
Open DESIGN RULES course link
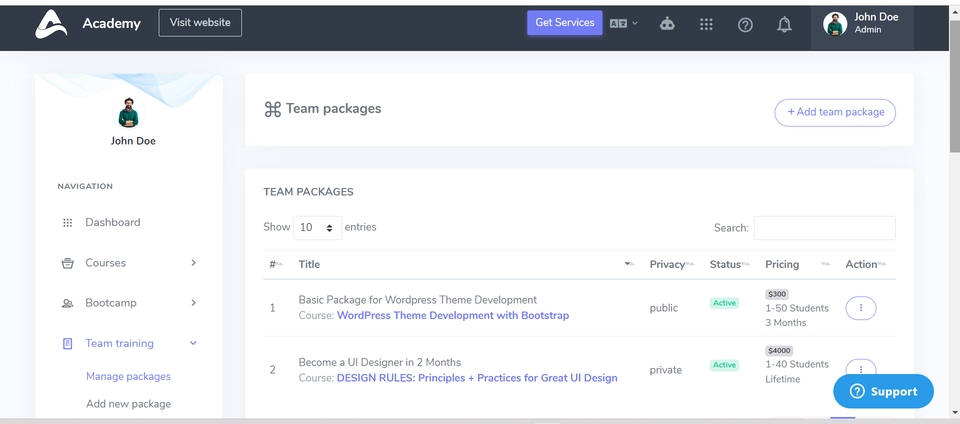point(477,378)
